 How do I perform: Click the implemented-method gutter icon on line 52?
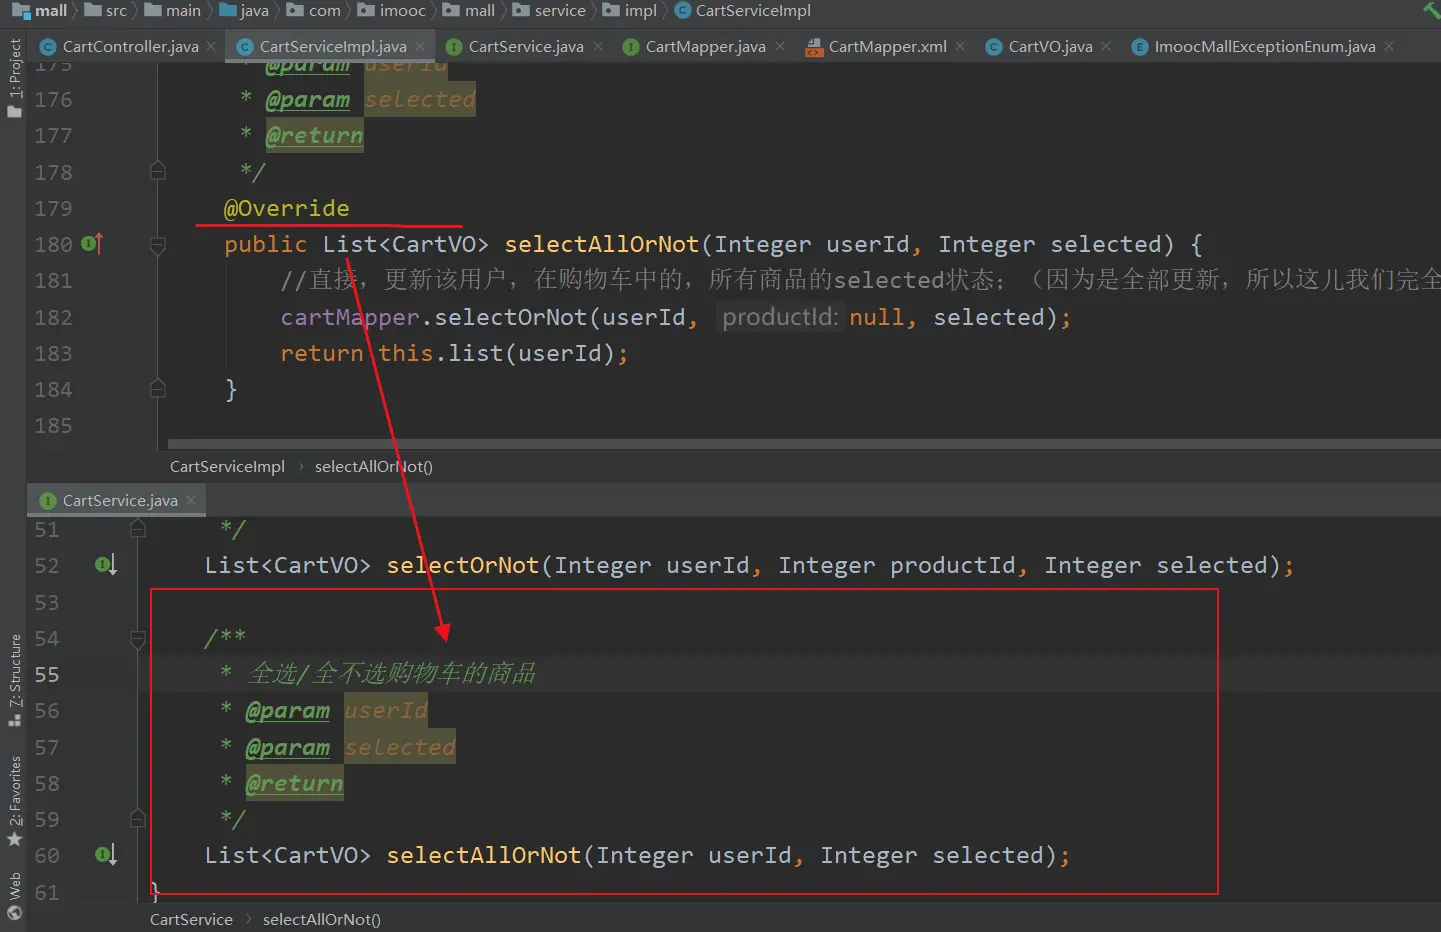(x=105, y=565)
